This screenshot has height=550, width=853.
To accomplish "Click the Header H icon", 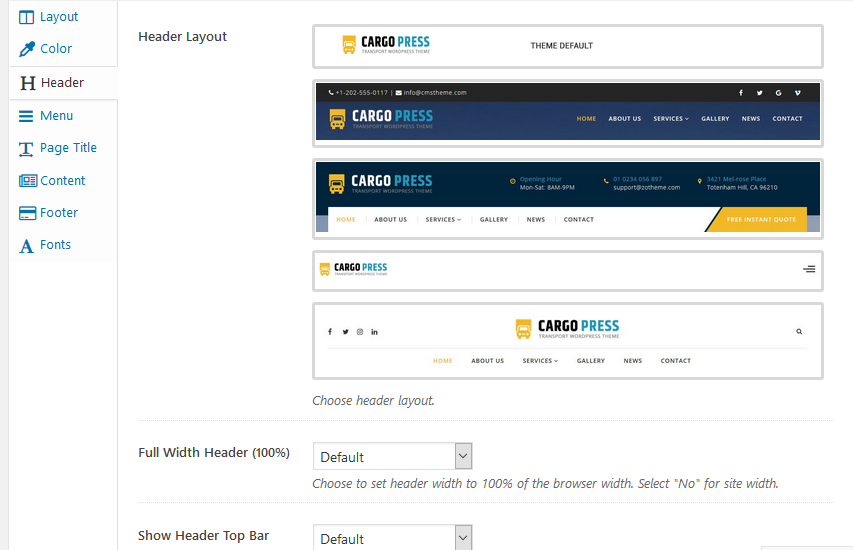I will click(28, 83).
